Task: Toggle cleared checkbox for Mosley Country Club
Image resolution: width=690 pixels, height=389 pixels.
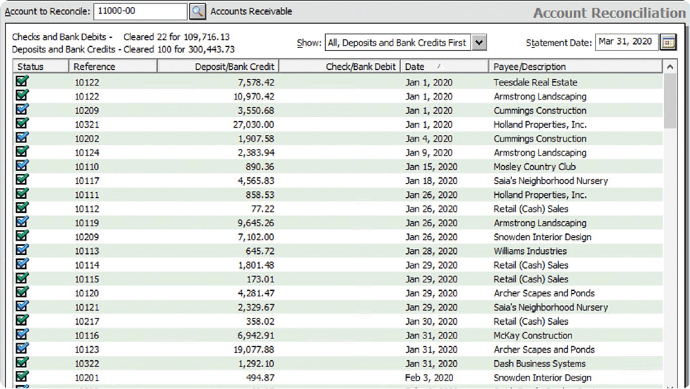Action: point(22,166)
